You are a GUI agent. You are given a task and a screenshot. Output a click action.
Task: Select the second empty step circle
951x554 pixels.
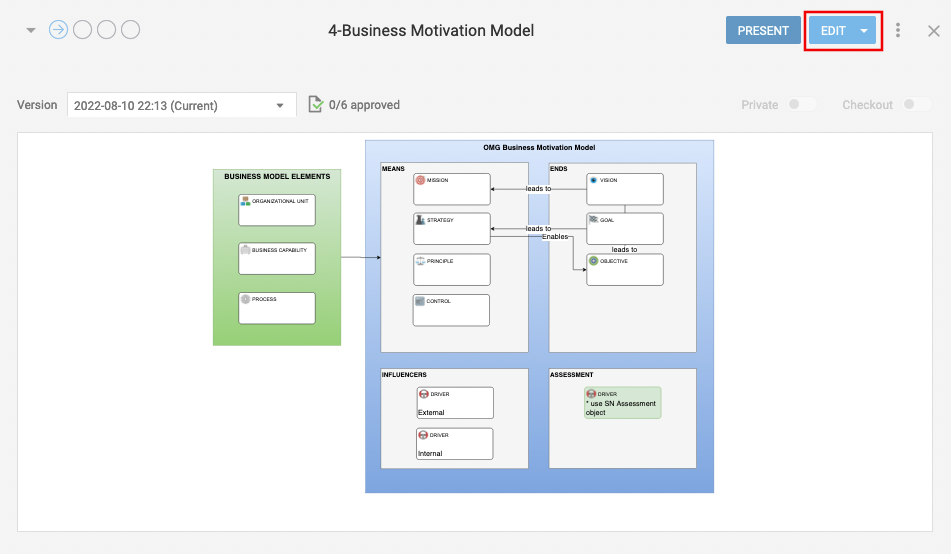82,30
